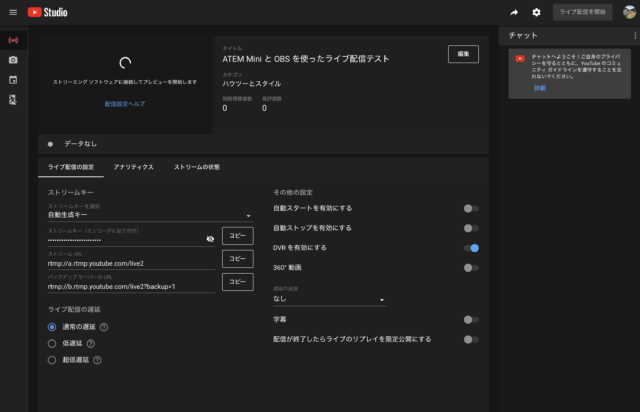Select the live stream icon in sidebar
The width and height of the screenshot is (640, 412).
(x=13, y=41)
